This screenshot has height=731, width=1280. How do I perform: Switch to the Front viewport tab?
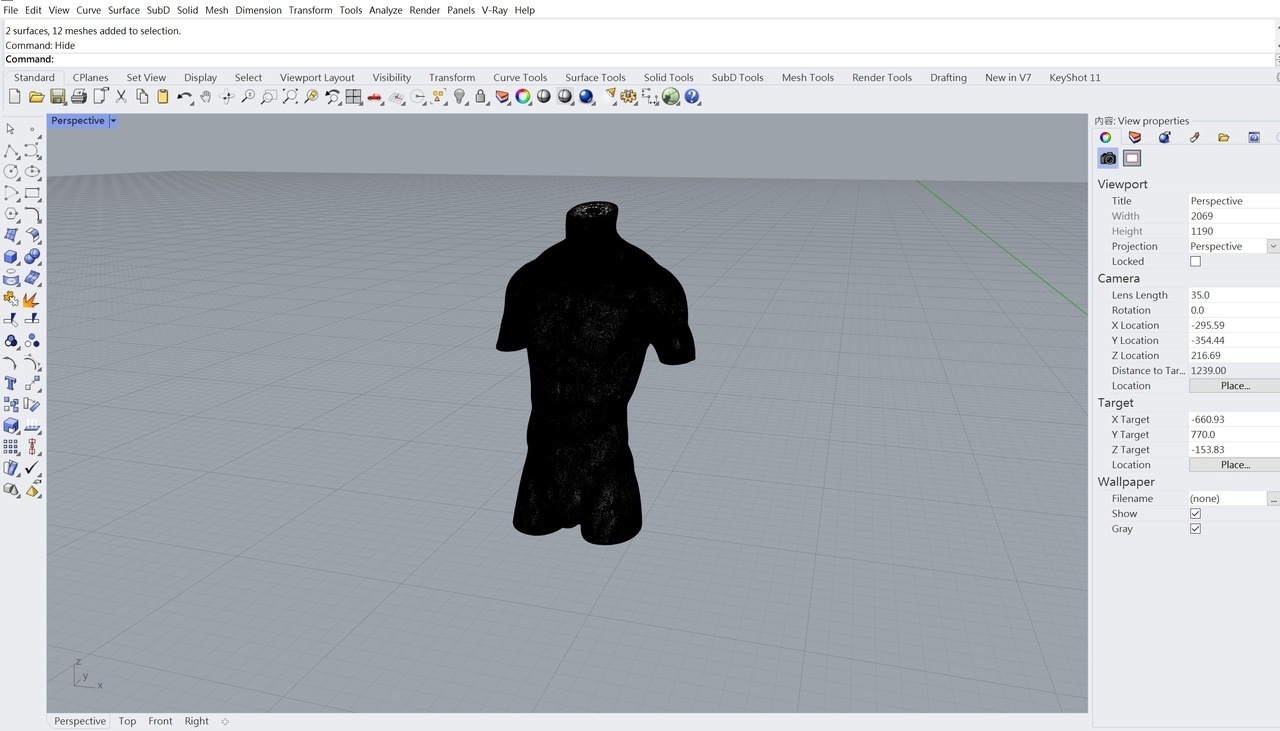160,721
